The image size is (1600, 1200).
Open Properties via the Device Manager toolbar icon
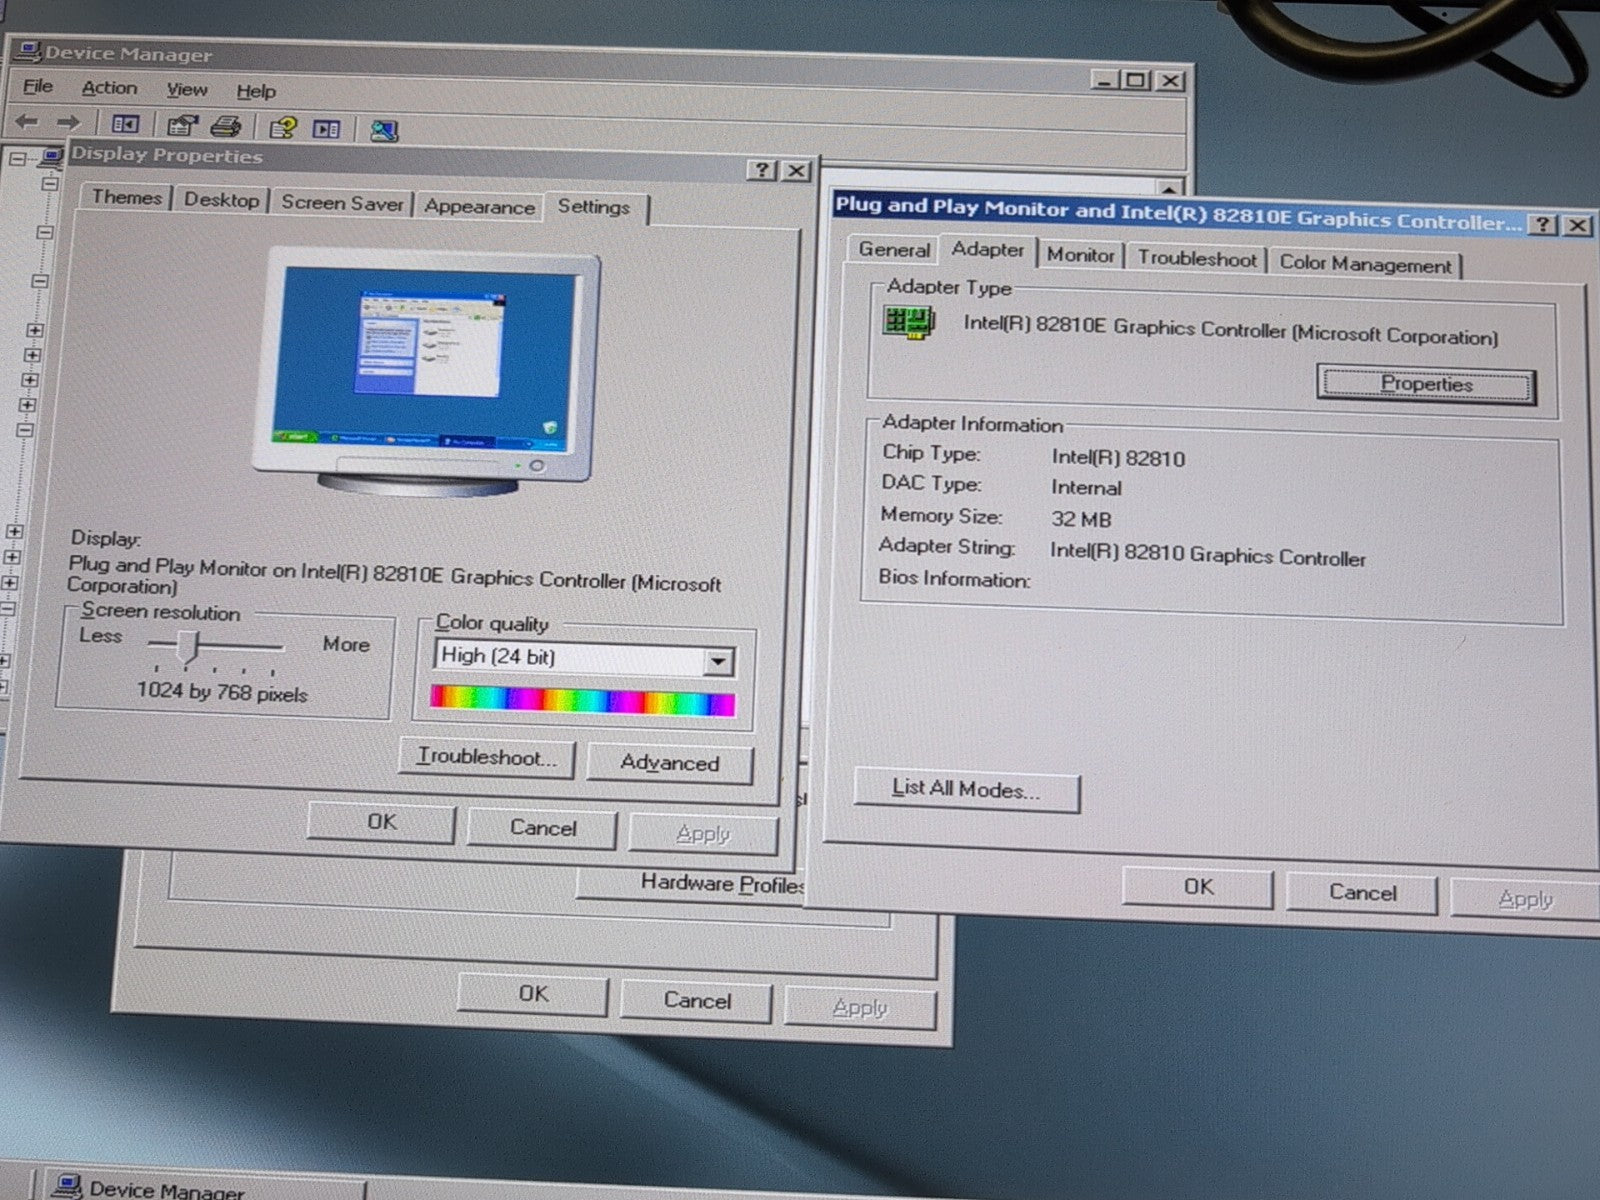[x=182, y=125]
